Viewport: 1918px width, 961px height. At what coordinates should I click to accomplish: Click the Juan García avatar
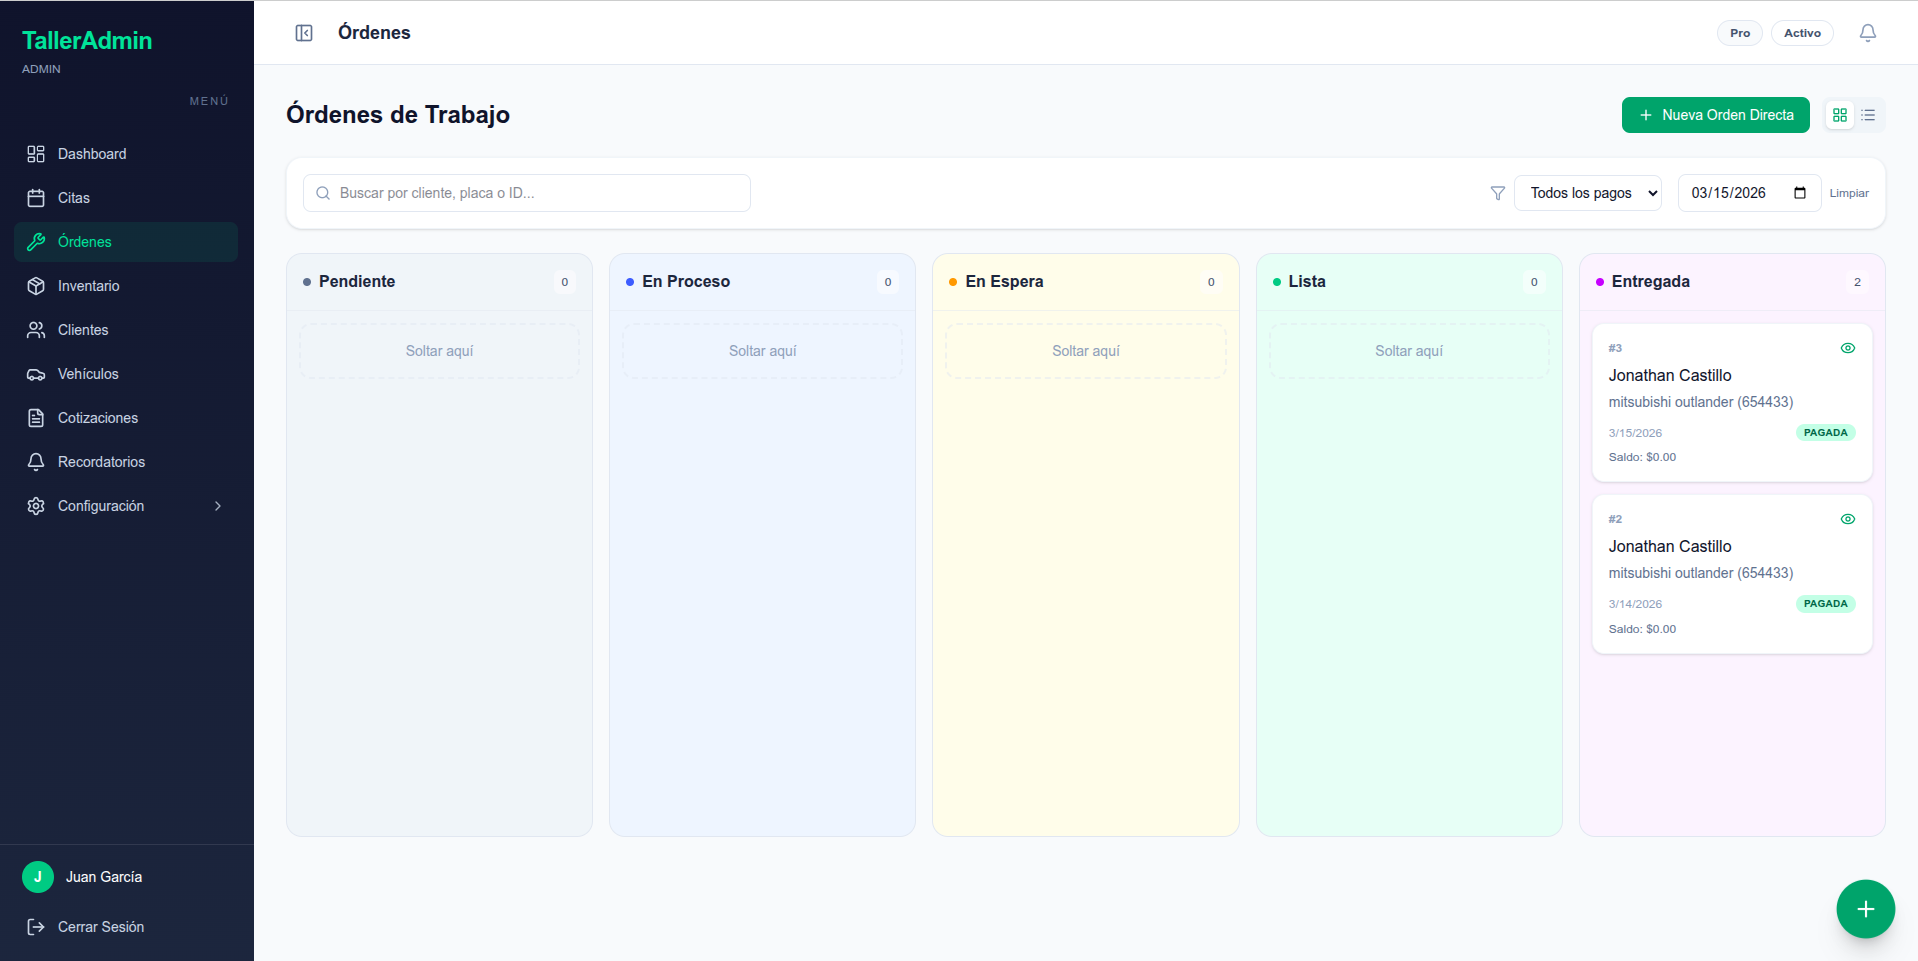[38, 877]
